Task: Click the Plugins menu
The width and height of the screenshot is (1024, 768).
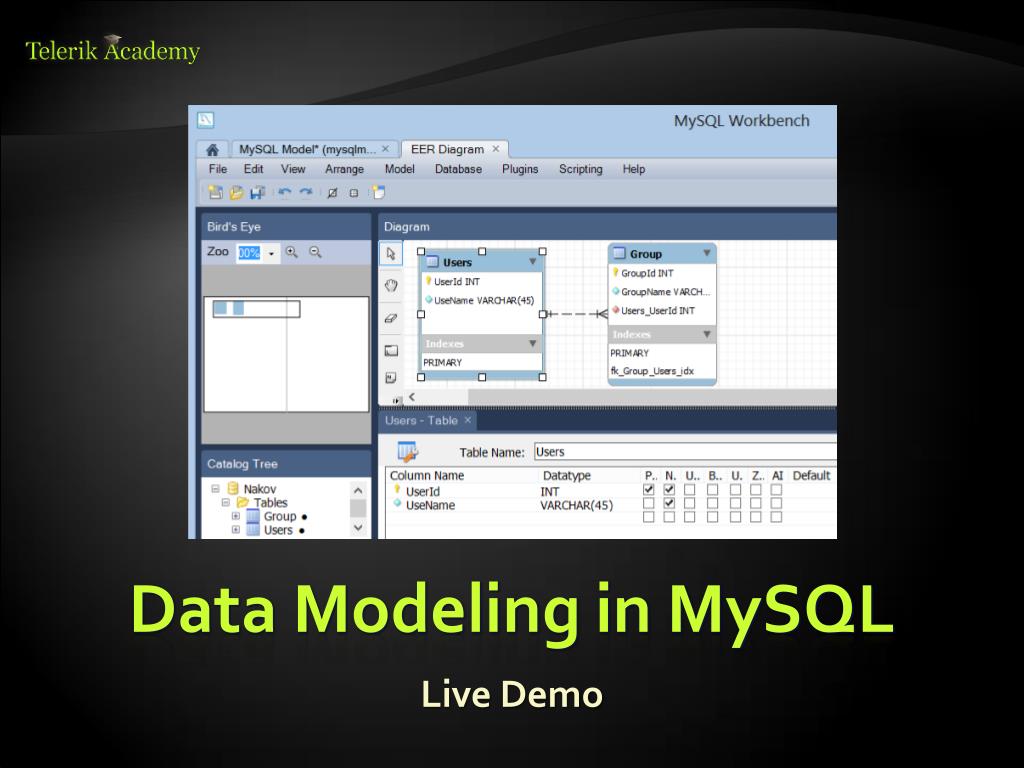Action: pos(520,169)
